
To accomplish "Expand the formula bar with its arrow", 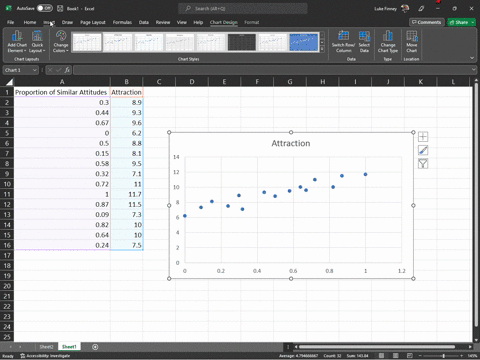I will pyautogui.click(x=474, y=70).
